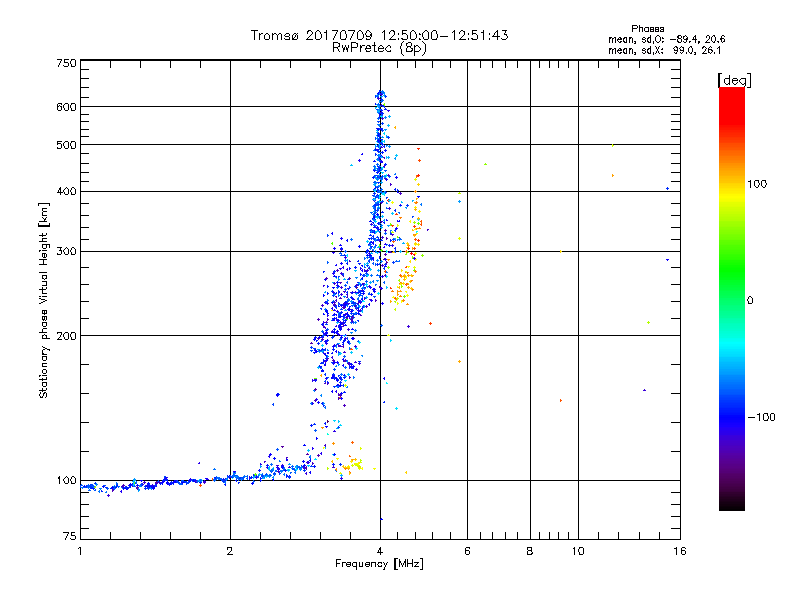
Task: Click the 'Phases' header text
Action: click(647, 29)
